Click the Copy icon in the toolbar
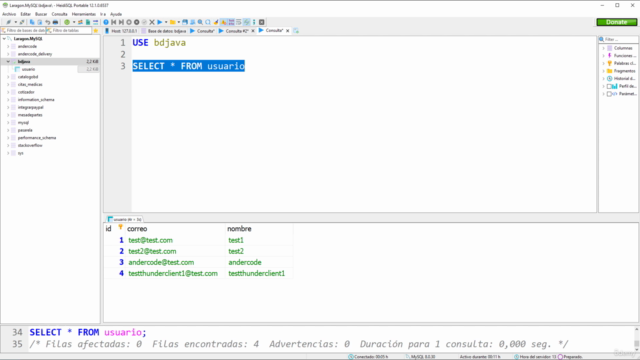This screenshot has height=360, width=640. pos(32,22)
